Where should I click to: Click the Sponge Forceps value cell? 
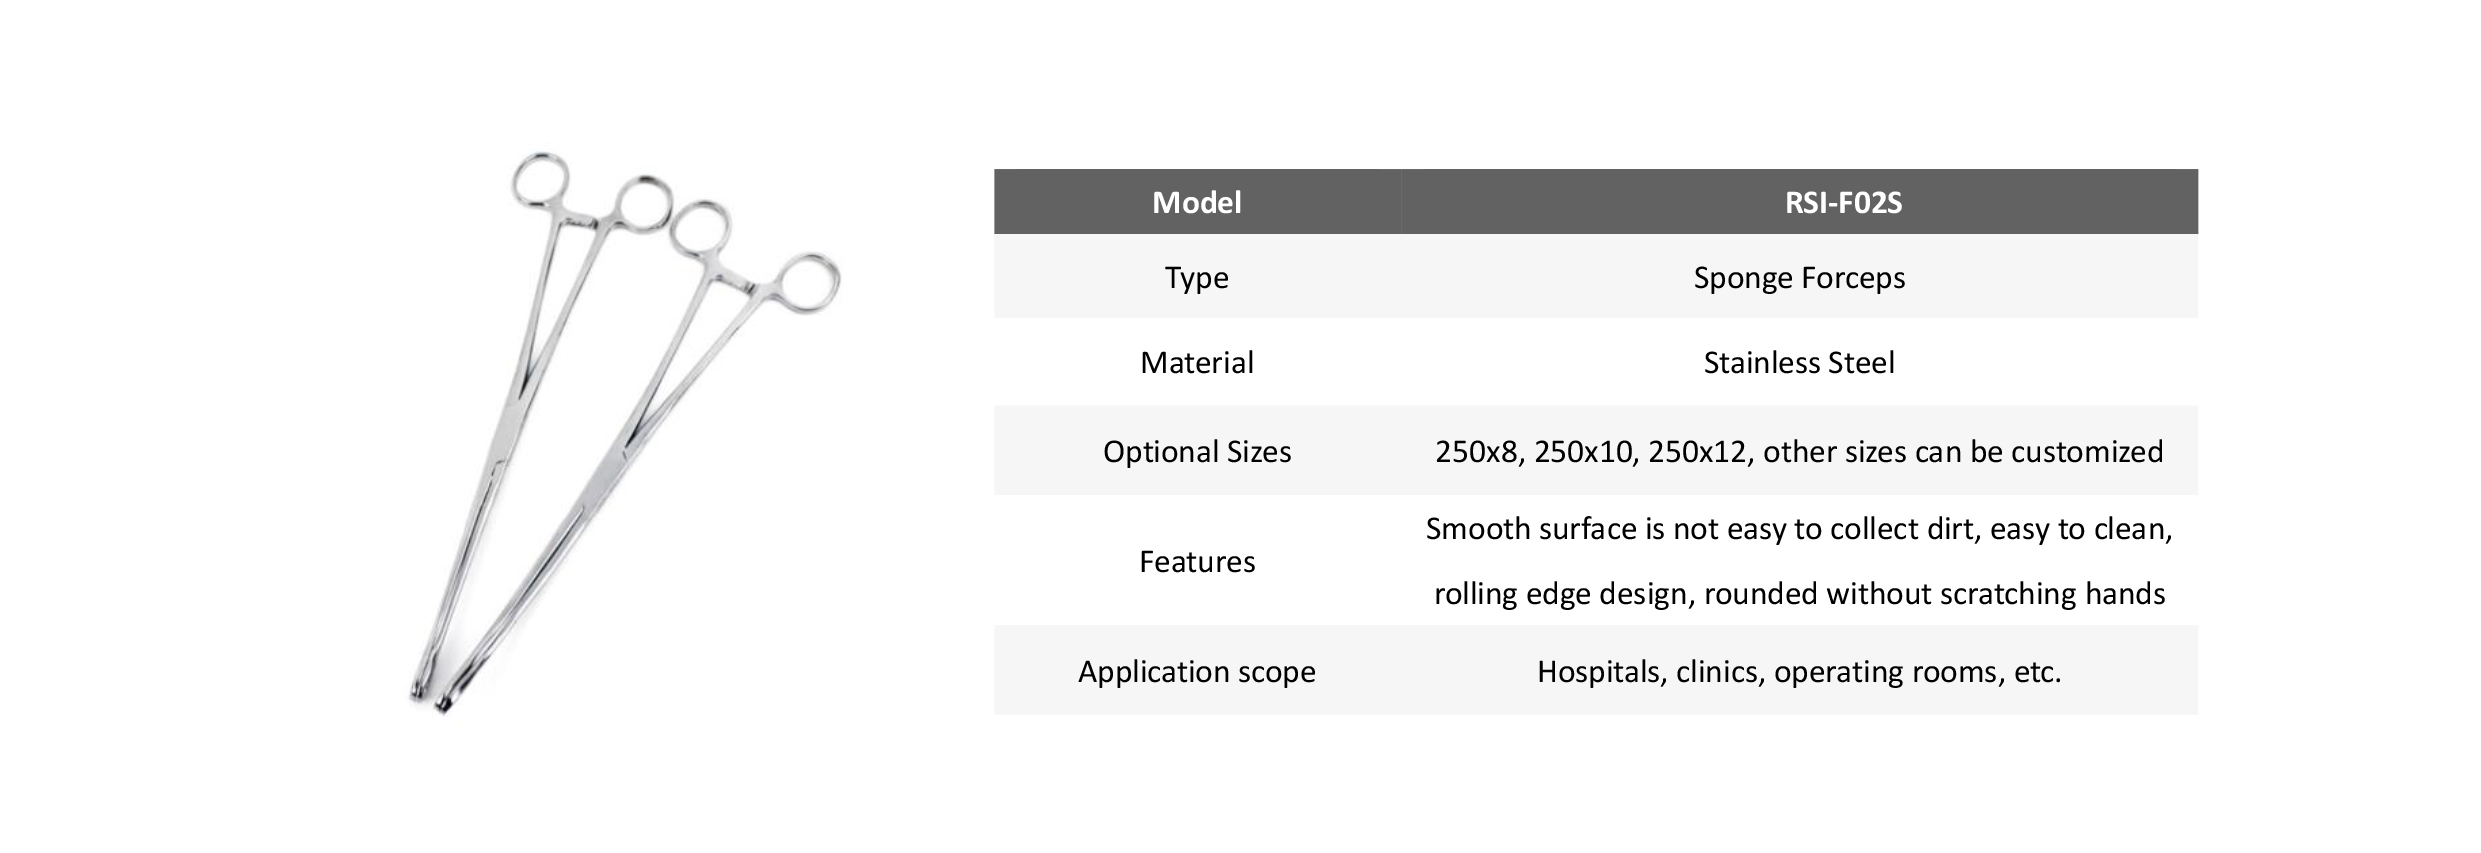click(x=1799, y=277)
